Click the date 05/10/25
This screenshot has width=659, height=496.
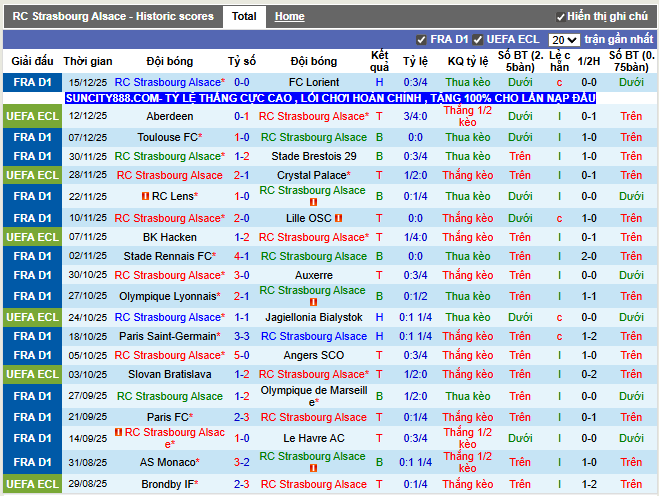[88, 356]
